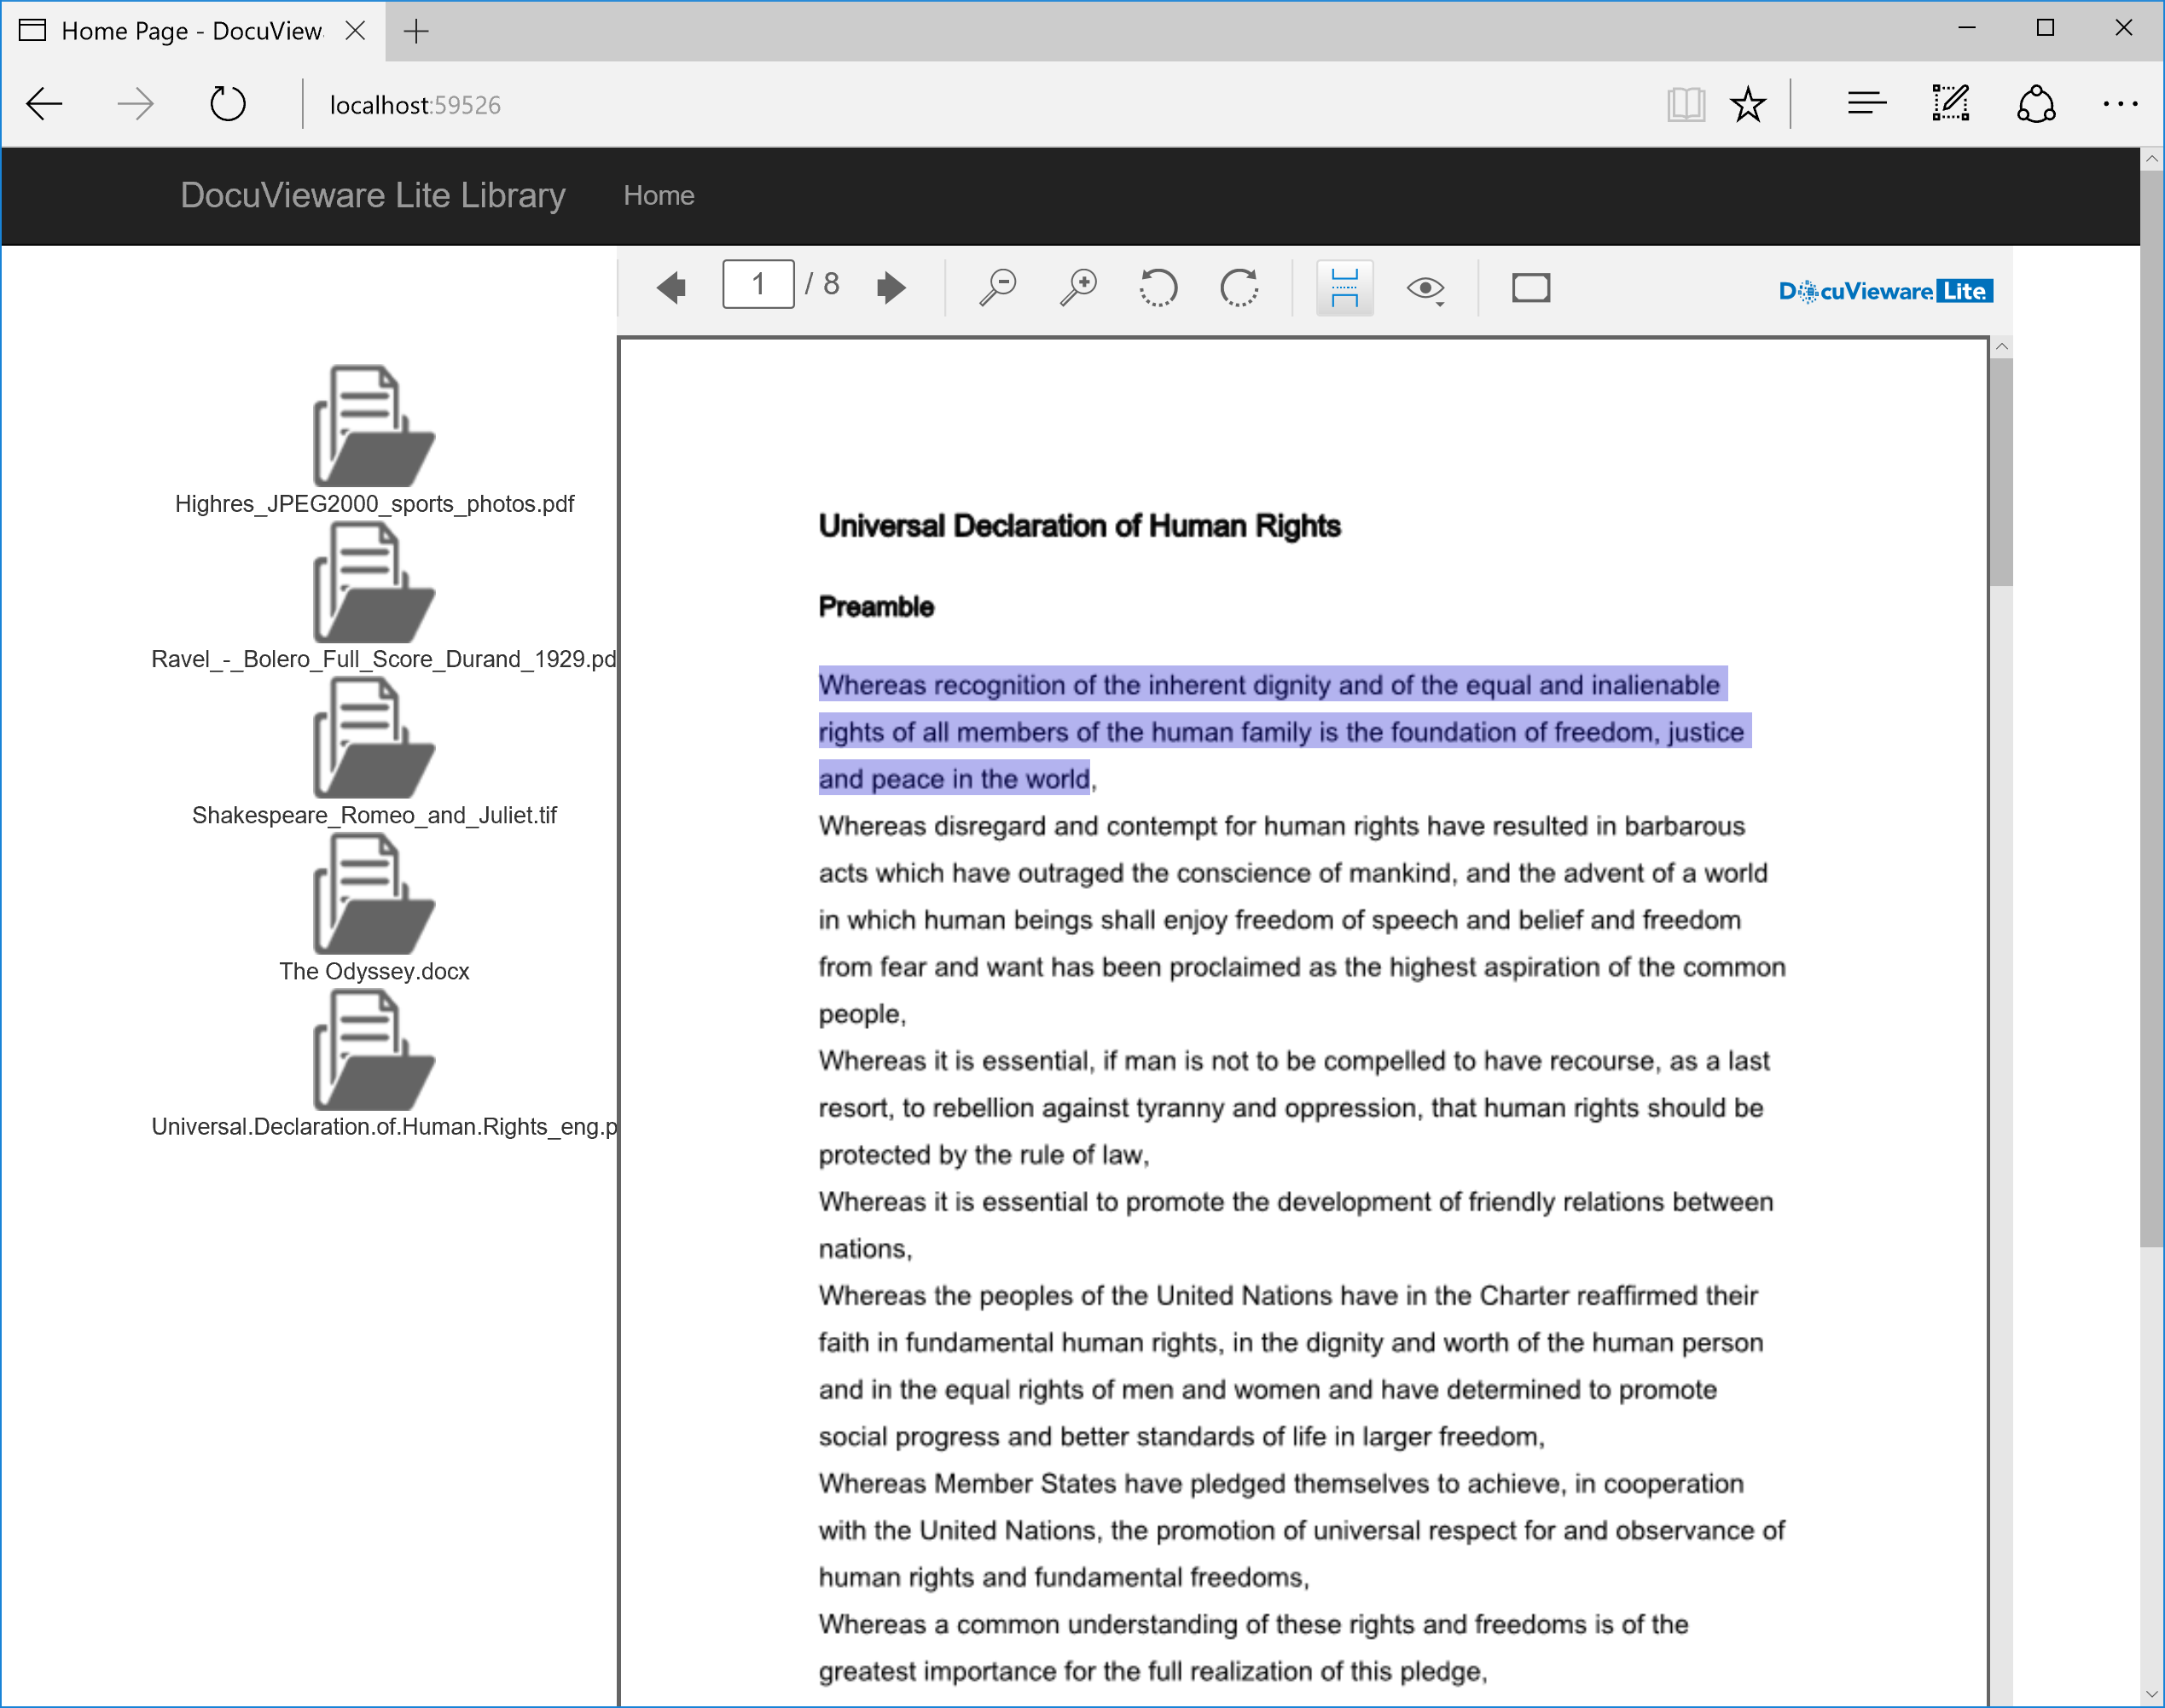Rotate document counterclockwise
Screen dimensions: 2165x1708
tap(1158, 288)
